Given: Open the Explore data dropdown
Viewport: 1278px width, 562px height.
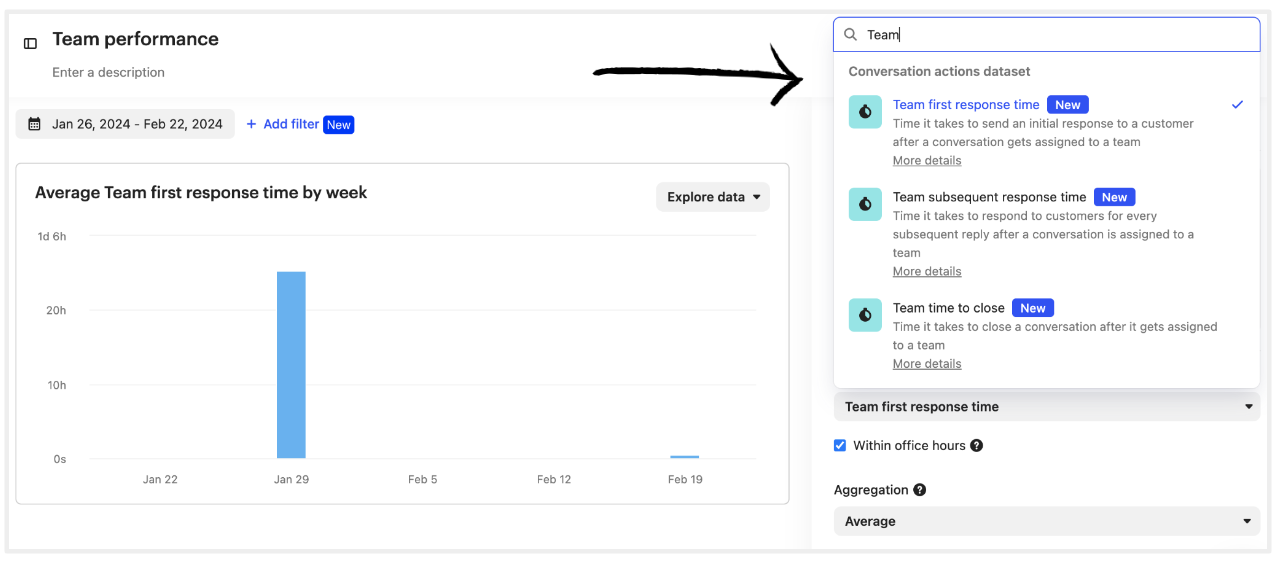Looking at the screenshot, I should 713,197.
